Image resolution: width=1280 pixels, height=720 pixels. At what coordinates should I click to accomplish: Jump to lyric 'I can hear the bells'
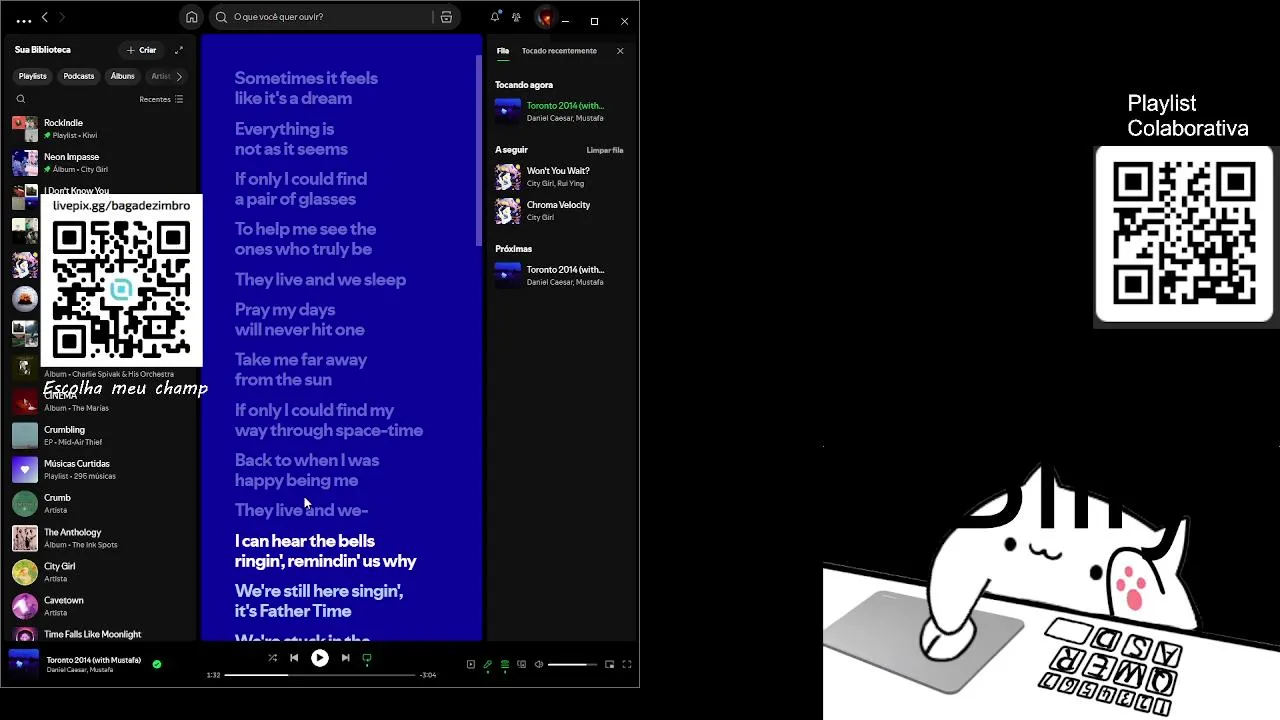pos(325,551)
